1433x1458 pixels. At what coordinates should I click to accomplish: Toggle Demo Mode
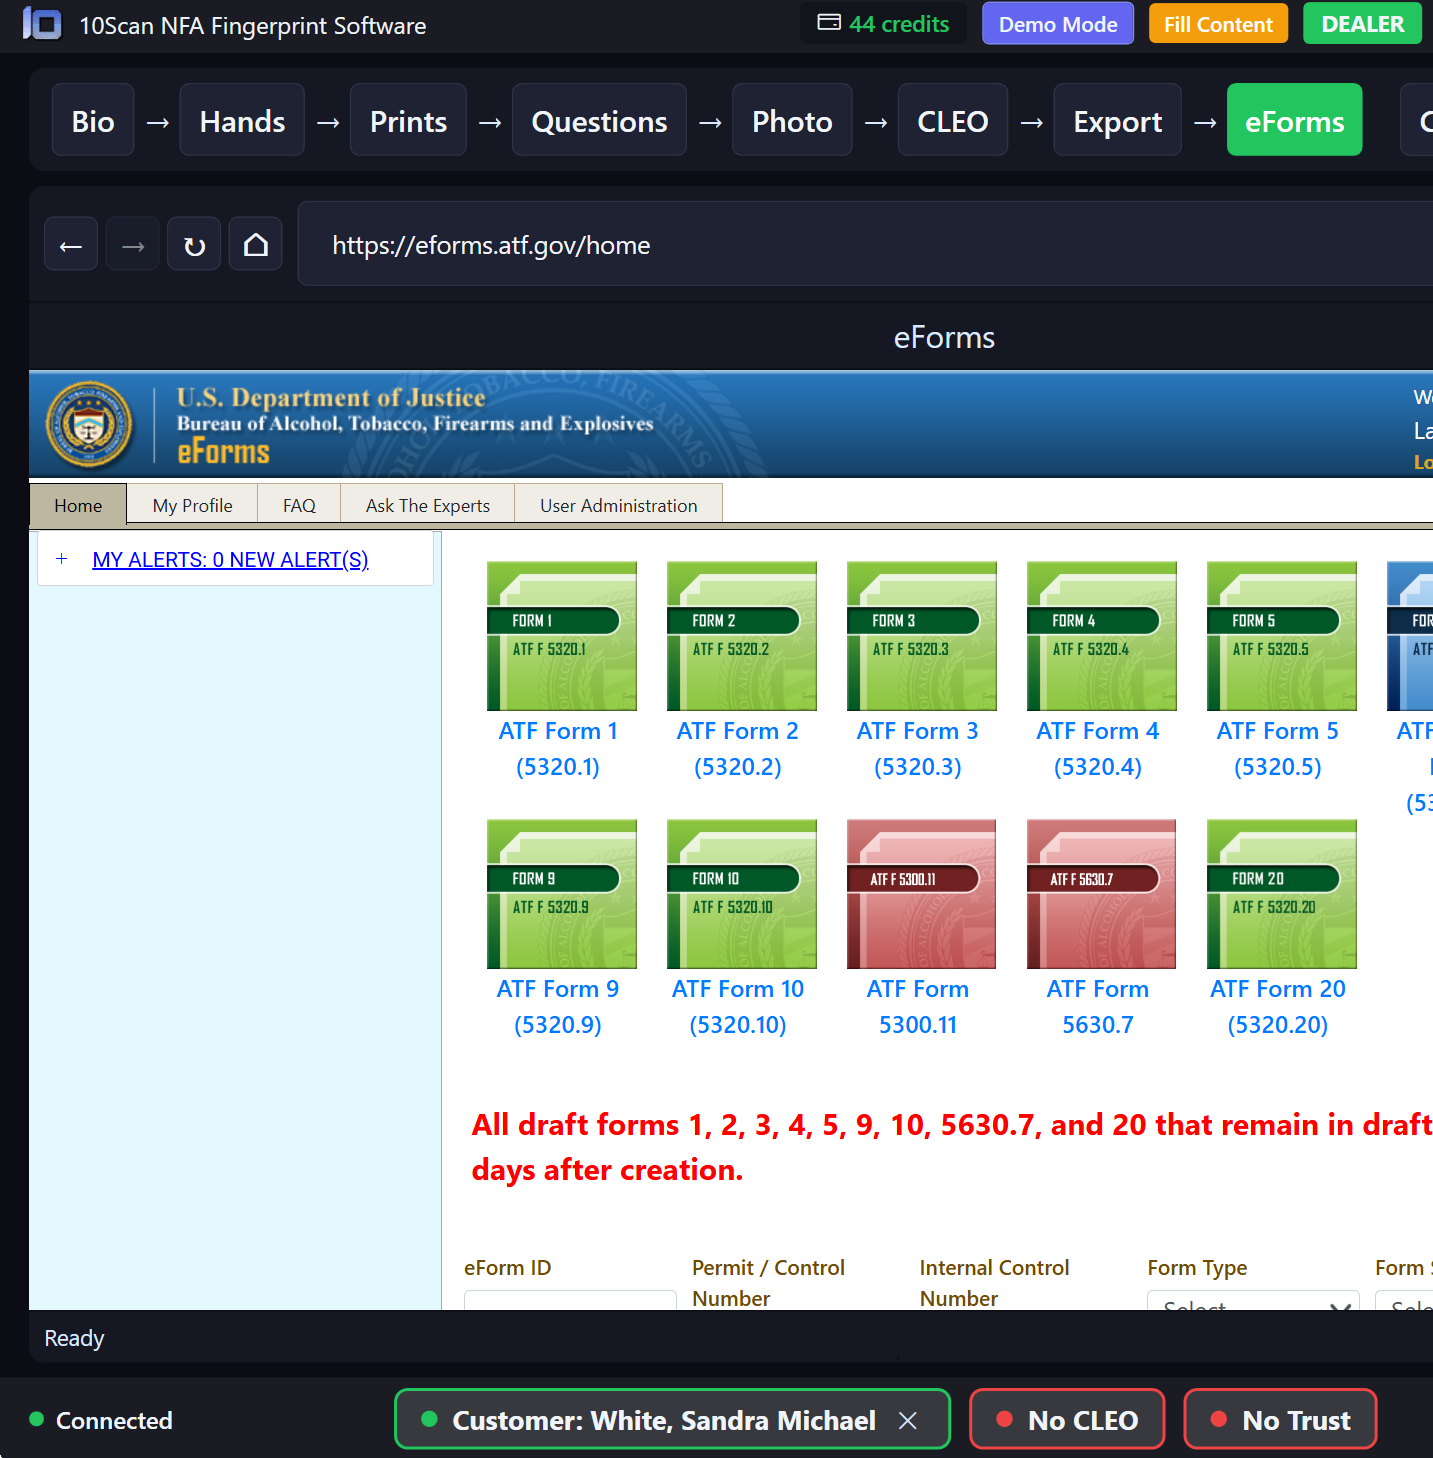click(x=1057, y=23)
